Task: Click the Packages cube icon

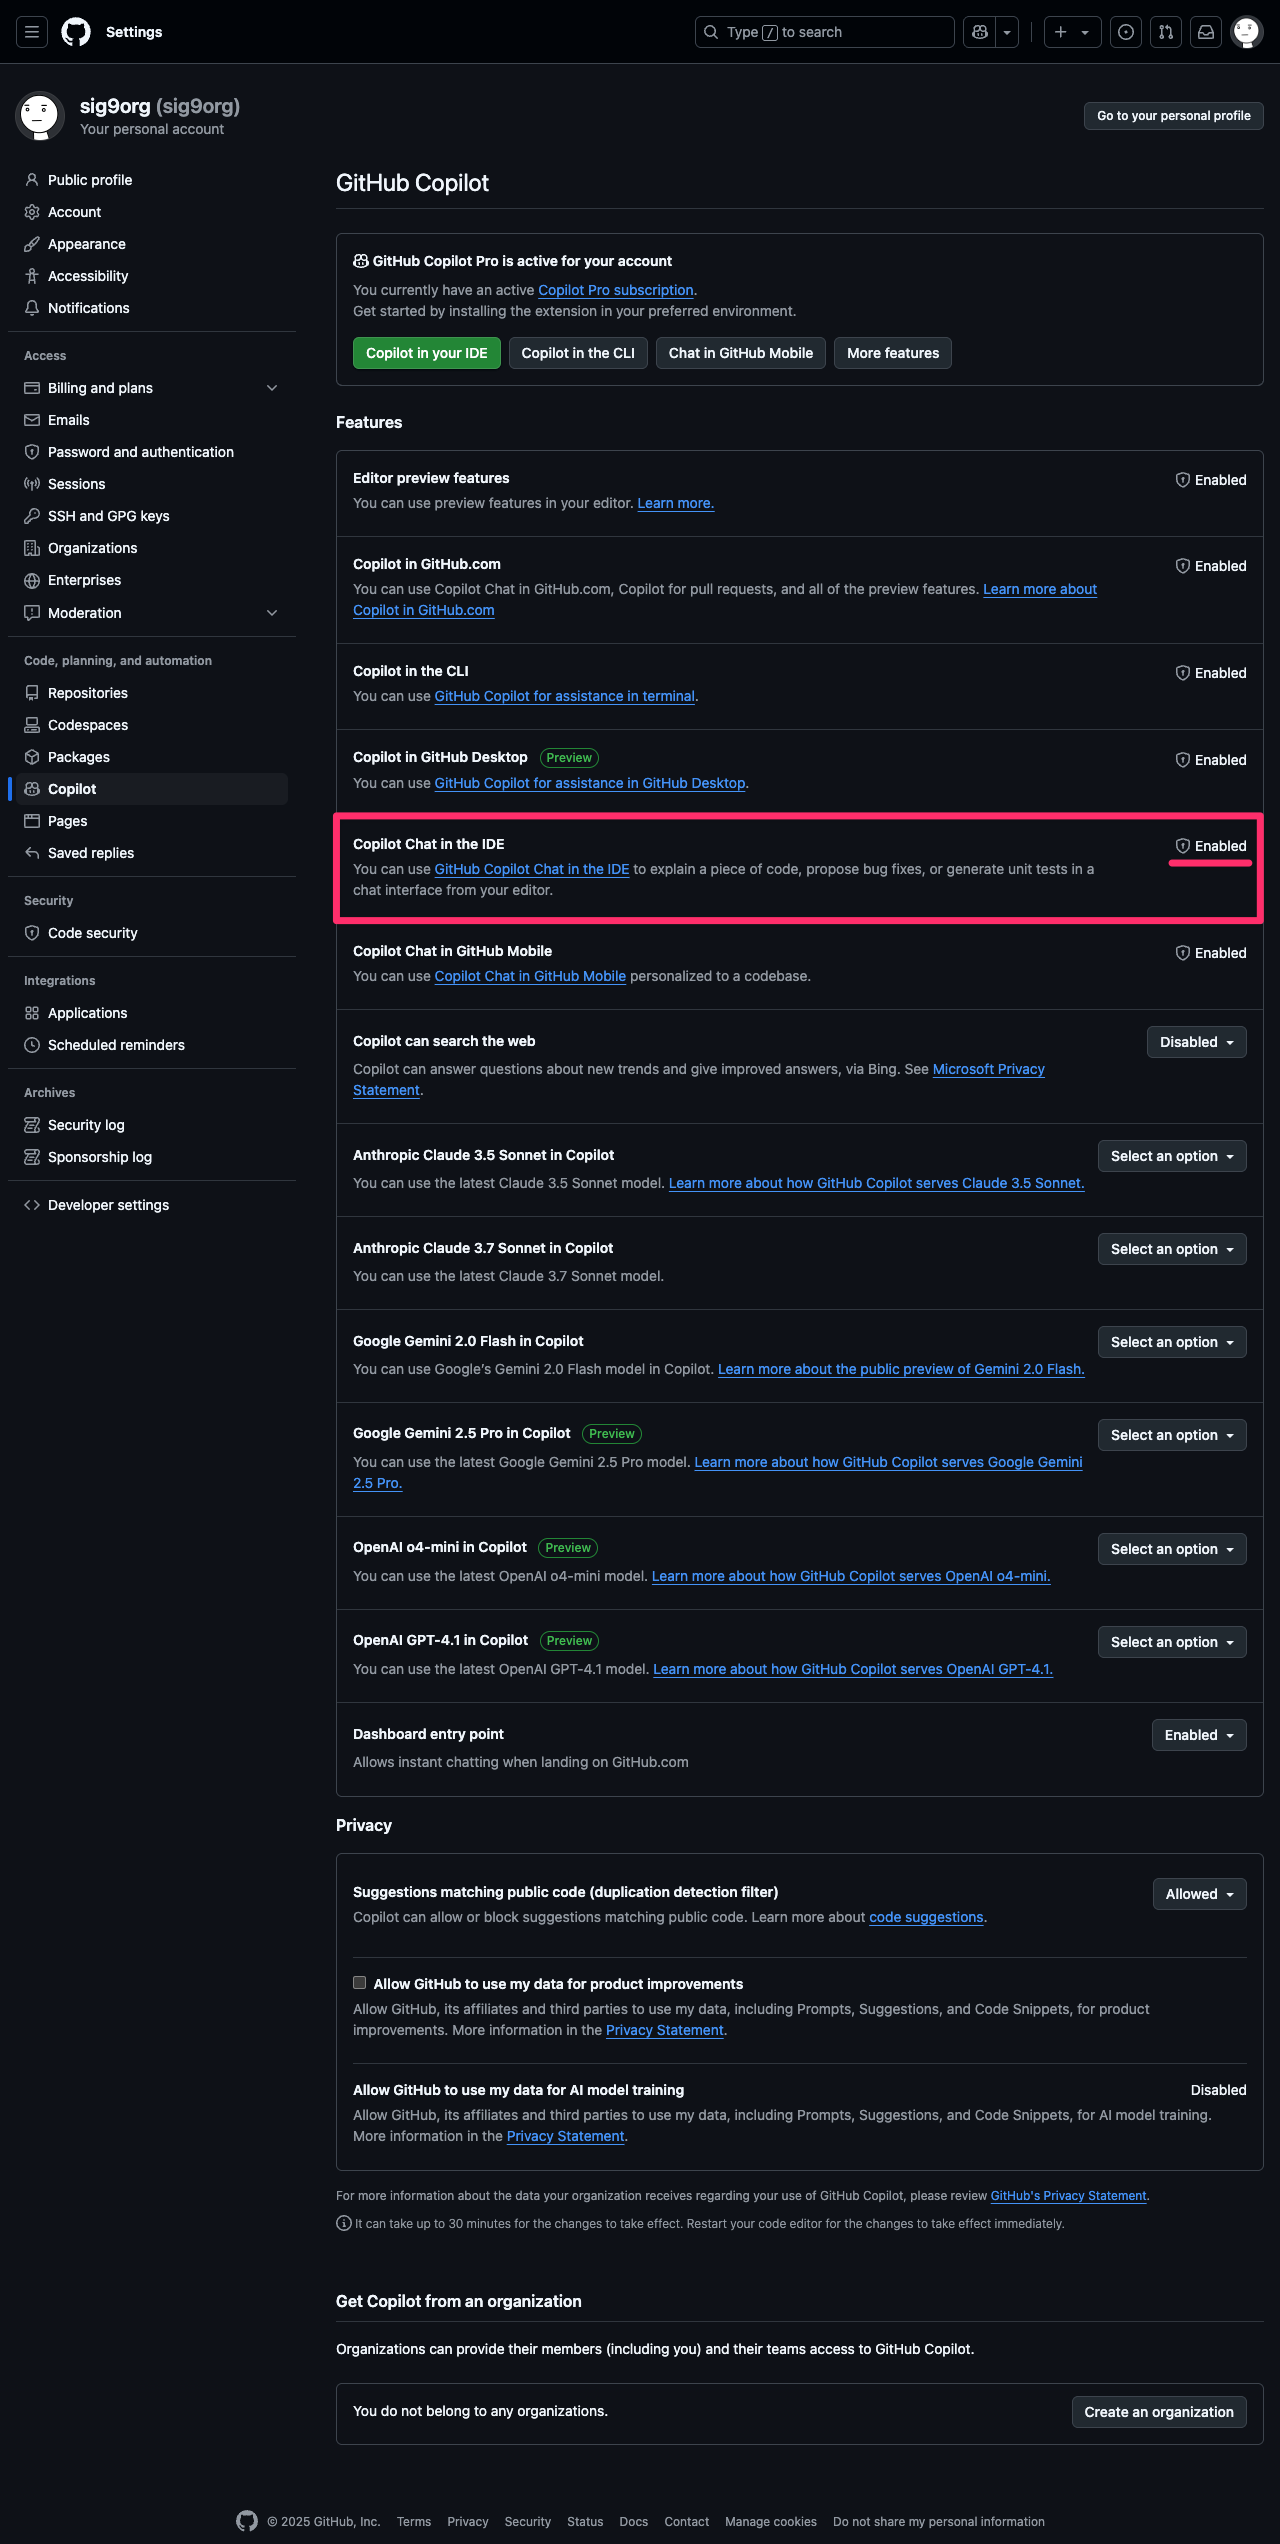Action: pyautogui.click(x=32, y=757)
